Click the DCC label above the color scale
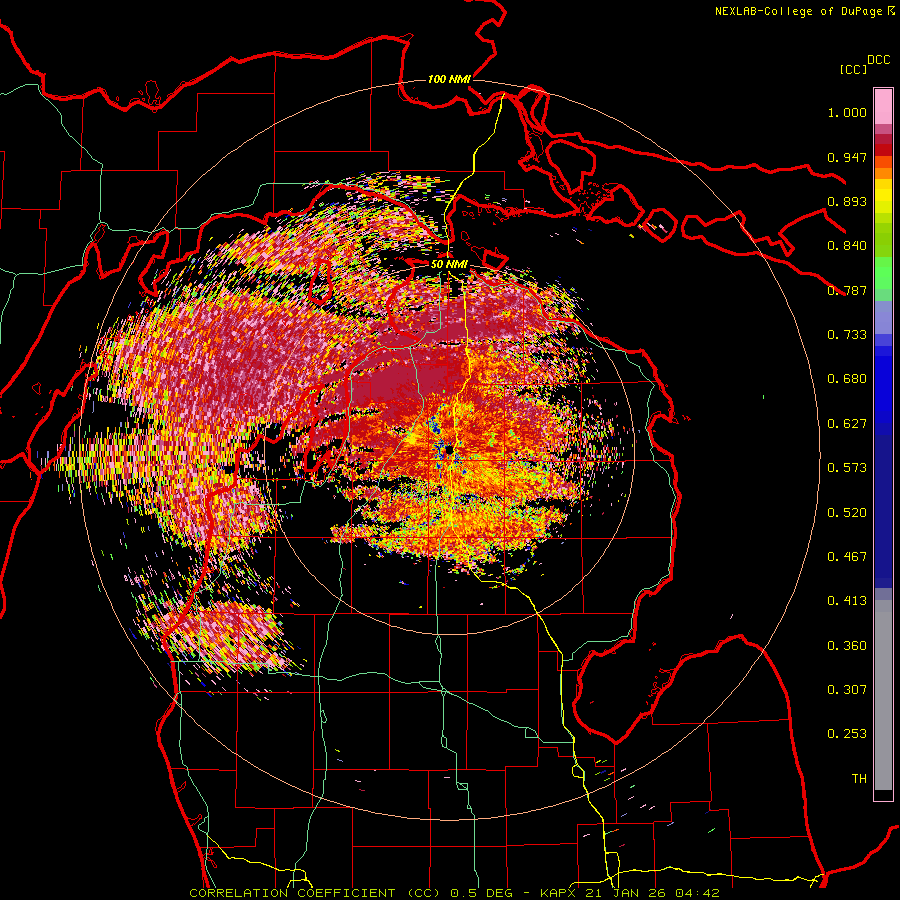 click(x=878, y=60)
